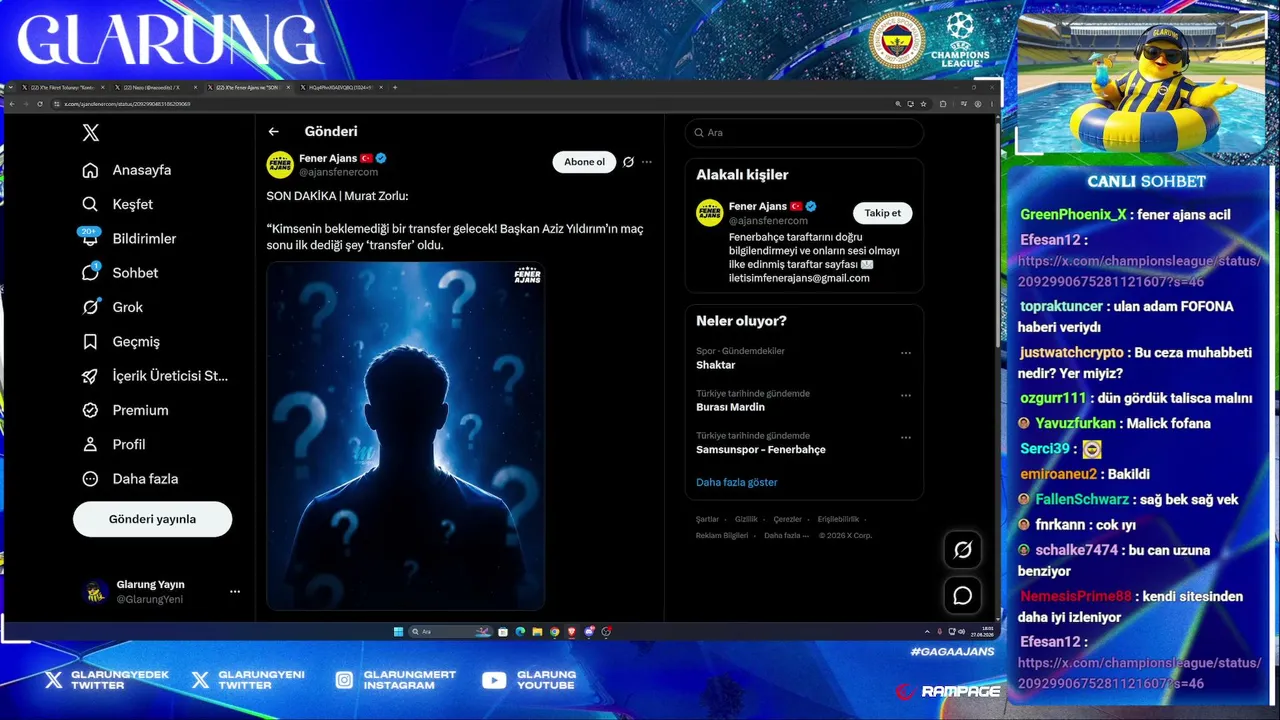
Task: Go back using the Gönderi arrow
Action: click(x=273, y=131)
